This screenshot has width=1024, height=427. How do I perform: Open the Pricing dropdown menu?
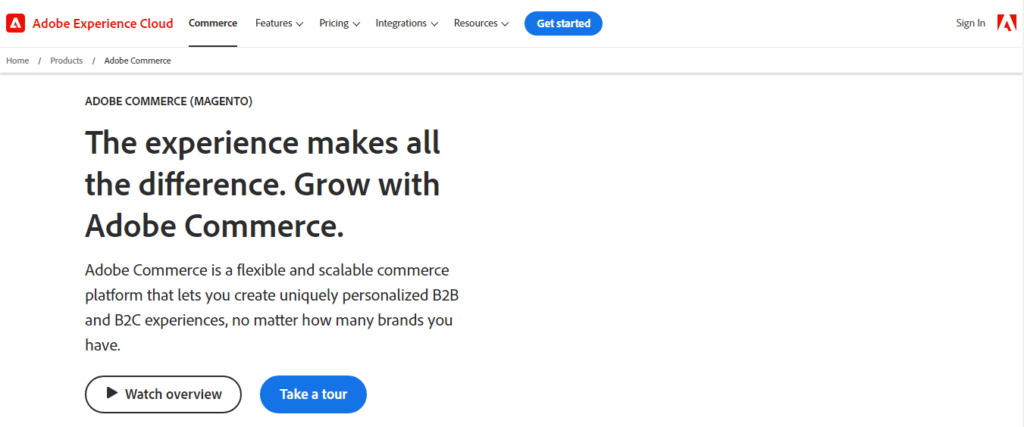point(340,24)
